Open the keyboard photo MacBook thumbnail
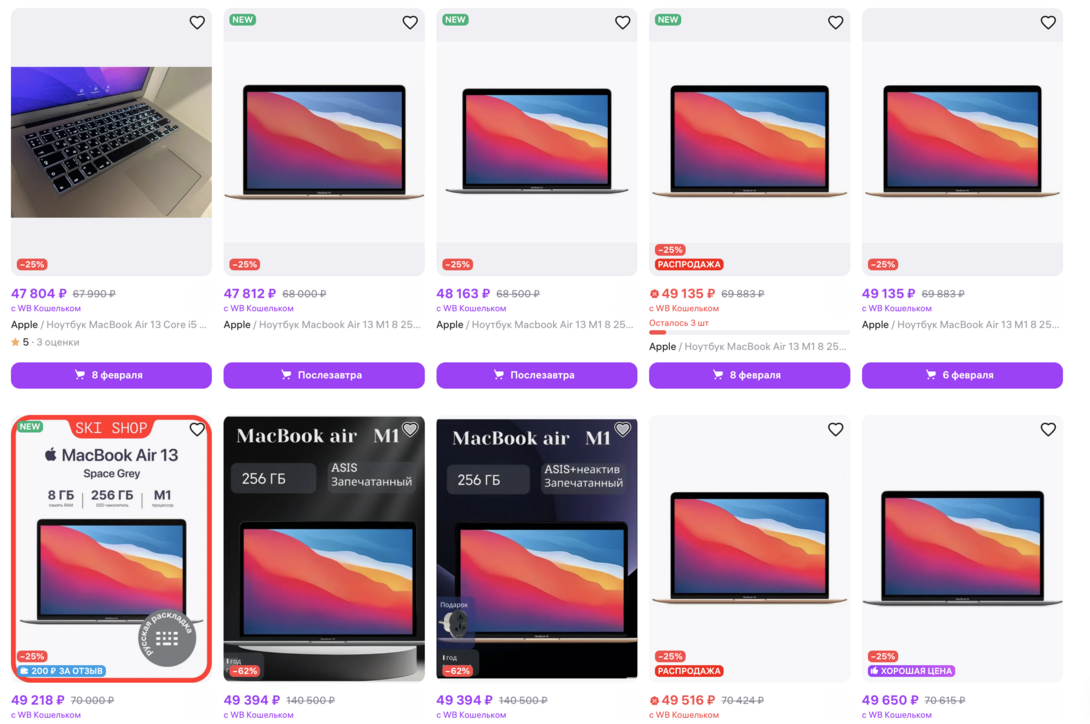This screenshot has width=1090, height=724. point(111,142)
